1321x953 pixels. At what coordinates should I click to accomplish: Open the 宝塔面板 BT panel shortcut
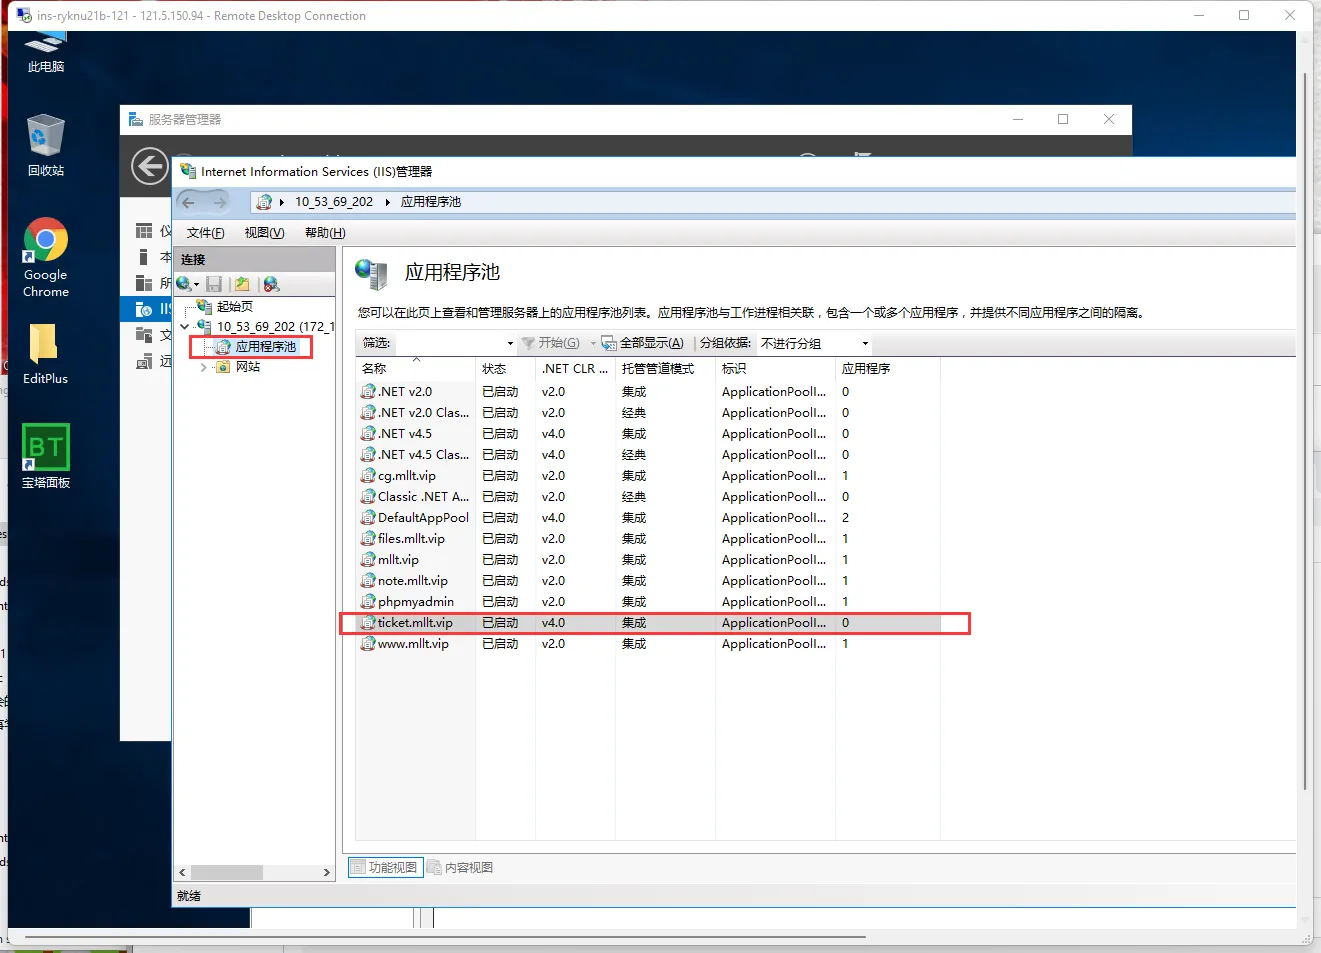pos(45,456)
